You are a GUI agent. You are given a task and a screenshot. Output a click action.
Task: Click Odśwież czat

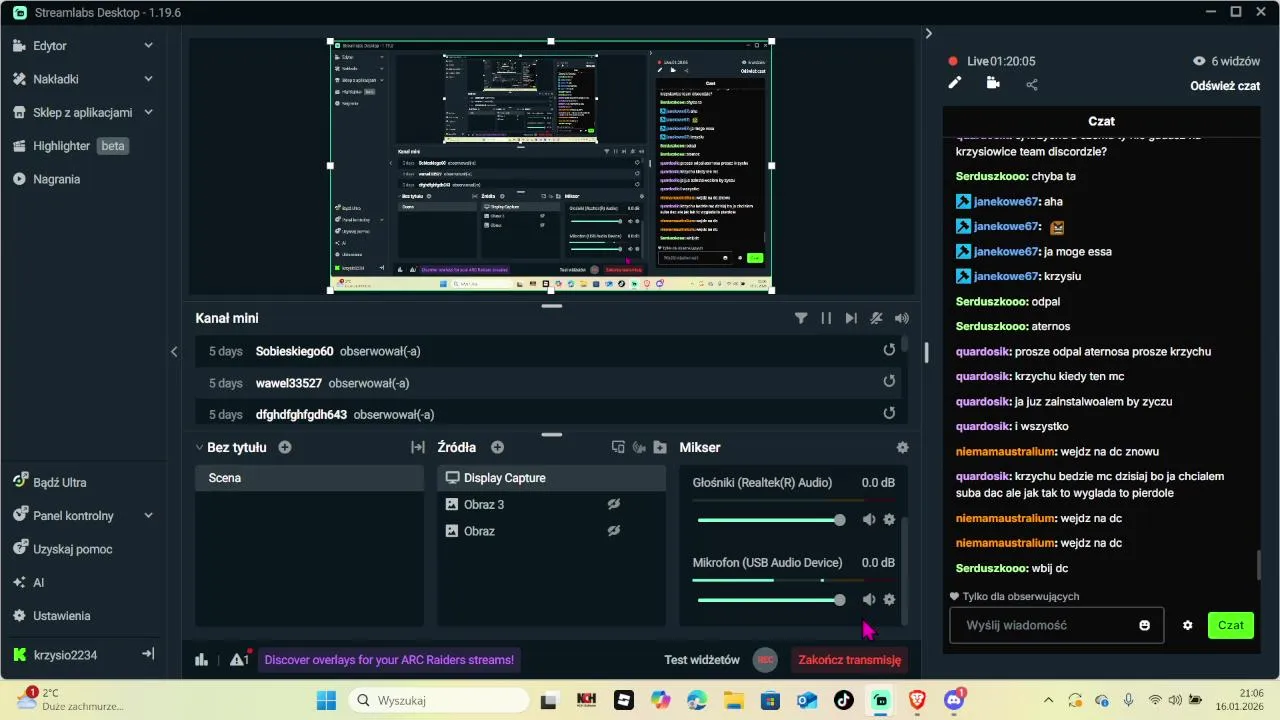pyautogui.click(x=1225, y=86)
